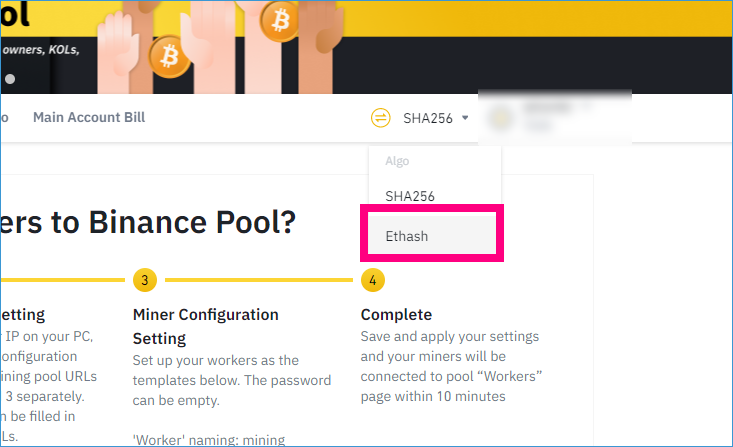Click the SHA256 dropdown caret arrow
Image resolution: width=733 pixels, height=447 pixels.
pos(465,118)
